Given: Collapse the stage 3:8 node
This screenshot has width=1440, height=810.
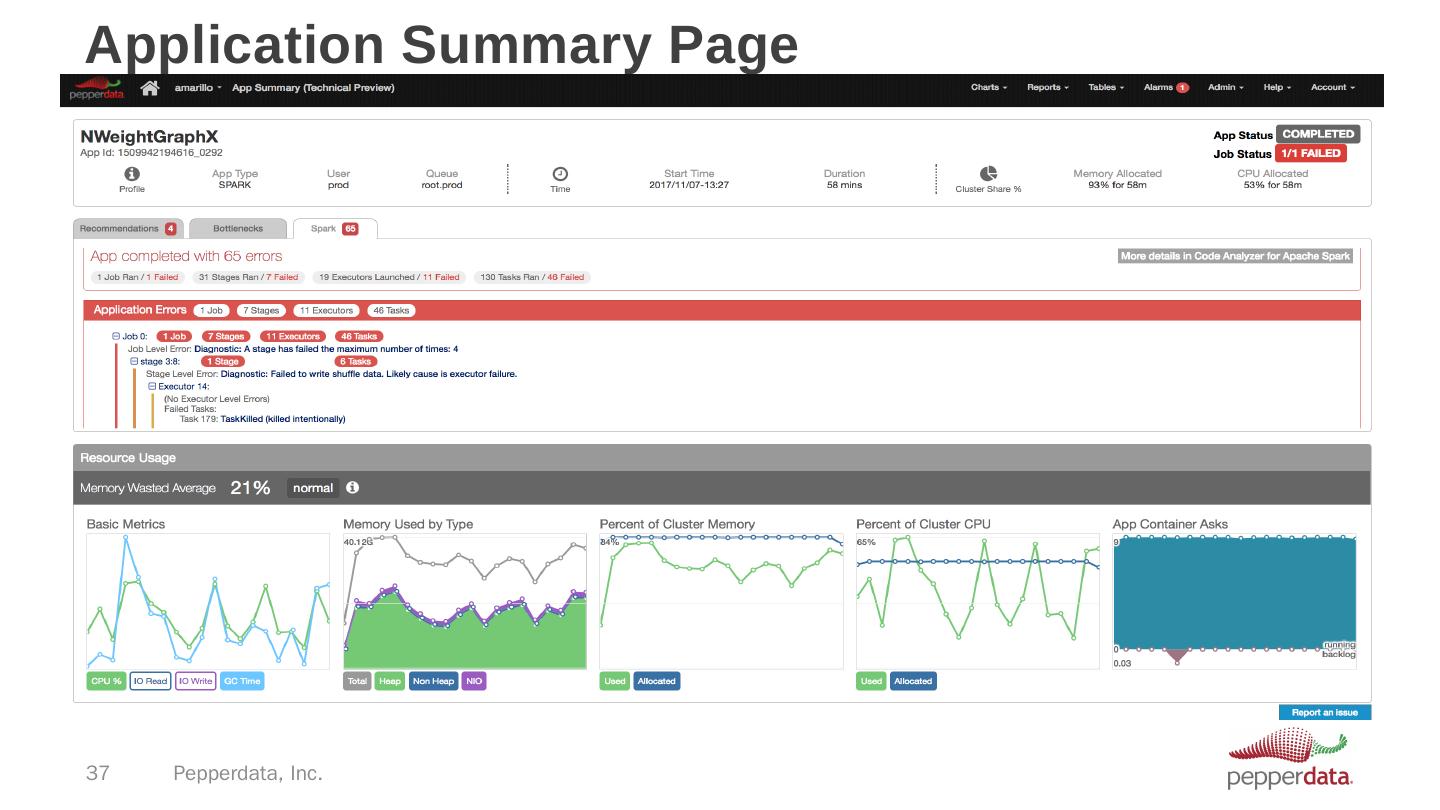Looking at the screenshot, I should point(133,361).
